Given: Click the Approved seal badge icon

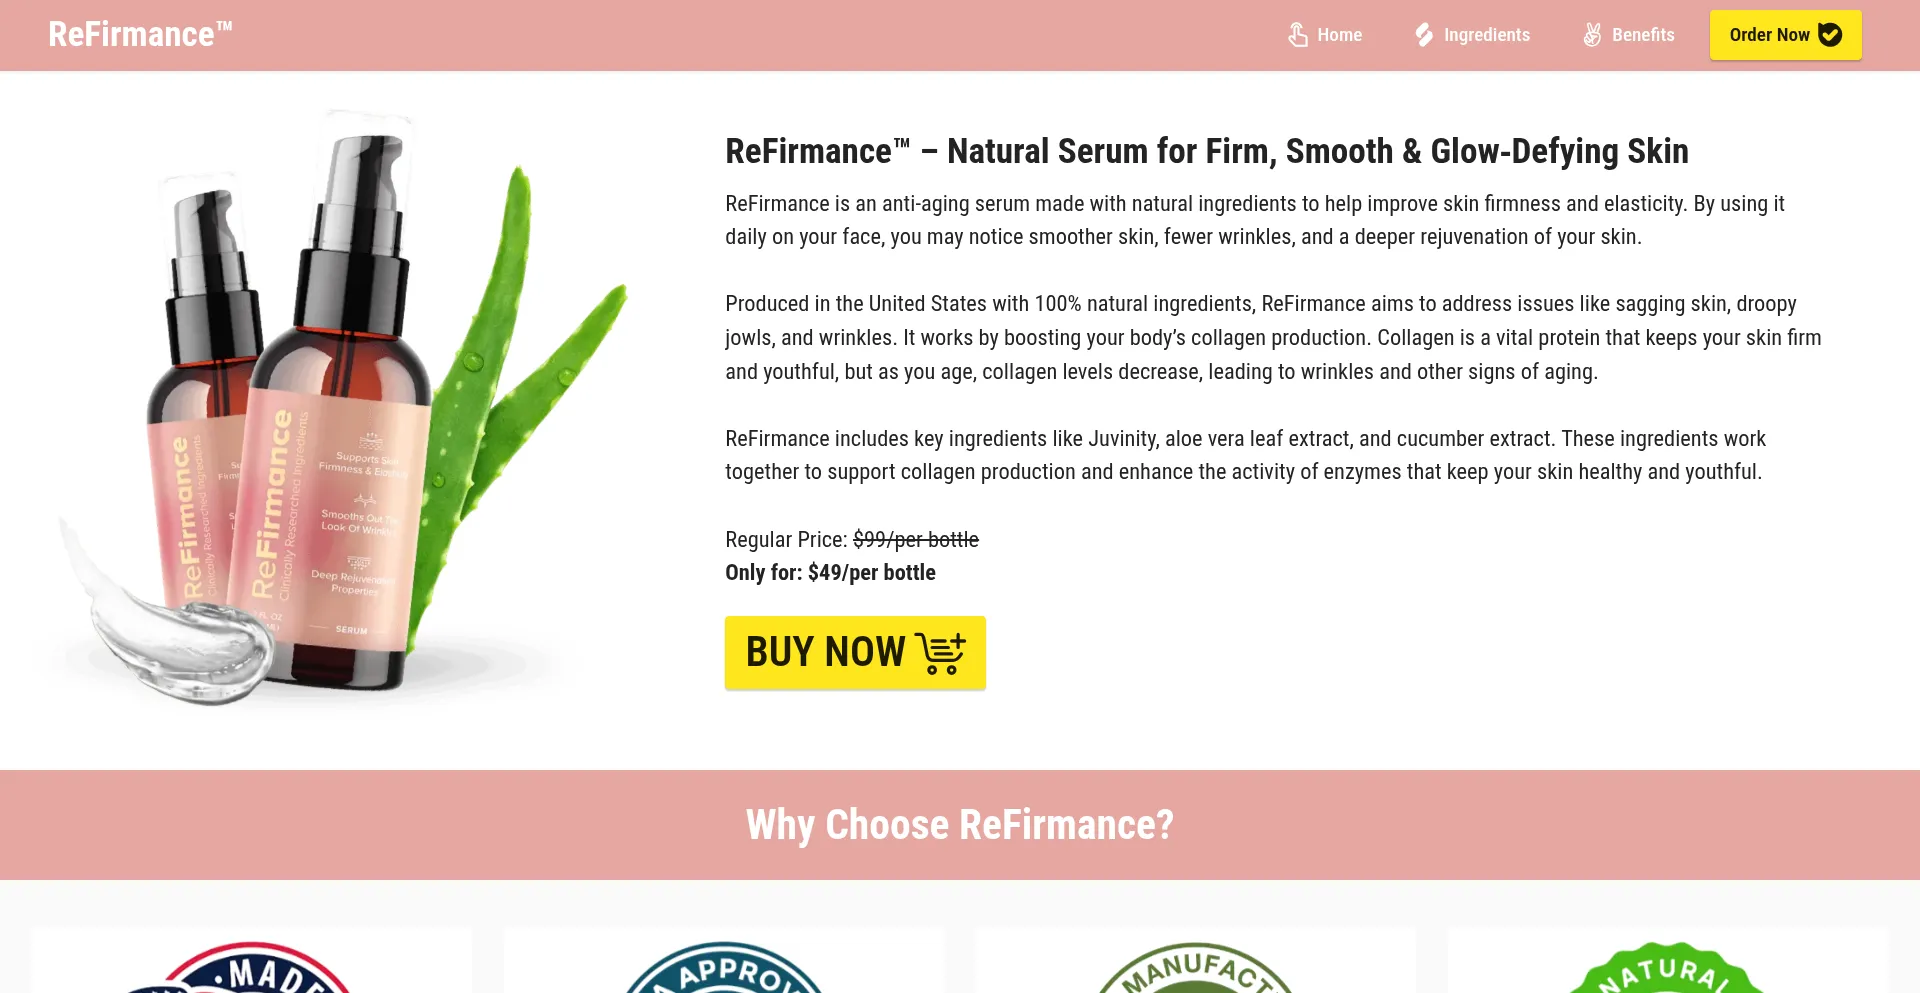Looking at the screenshot, I should point(724,967).
